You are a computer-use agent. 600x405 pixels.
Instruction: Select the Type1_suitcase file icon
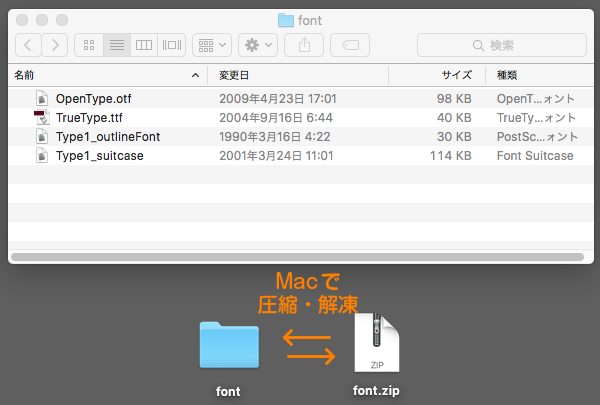click(x=42, y=156)
